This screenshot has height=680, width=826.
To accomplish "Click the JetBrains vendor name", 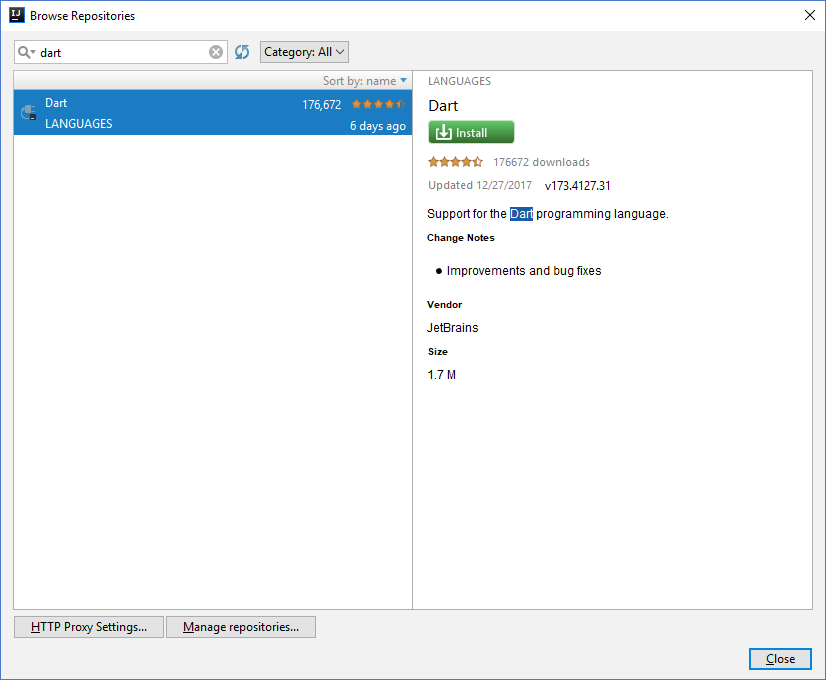I will pyautogui.click(x=453, y=328).
